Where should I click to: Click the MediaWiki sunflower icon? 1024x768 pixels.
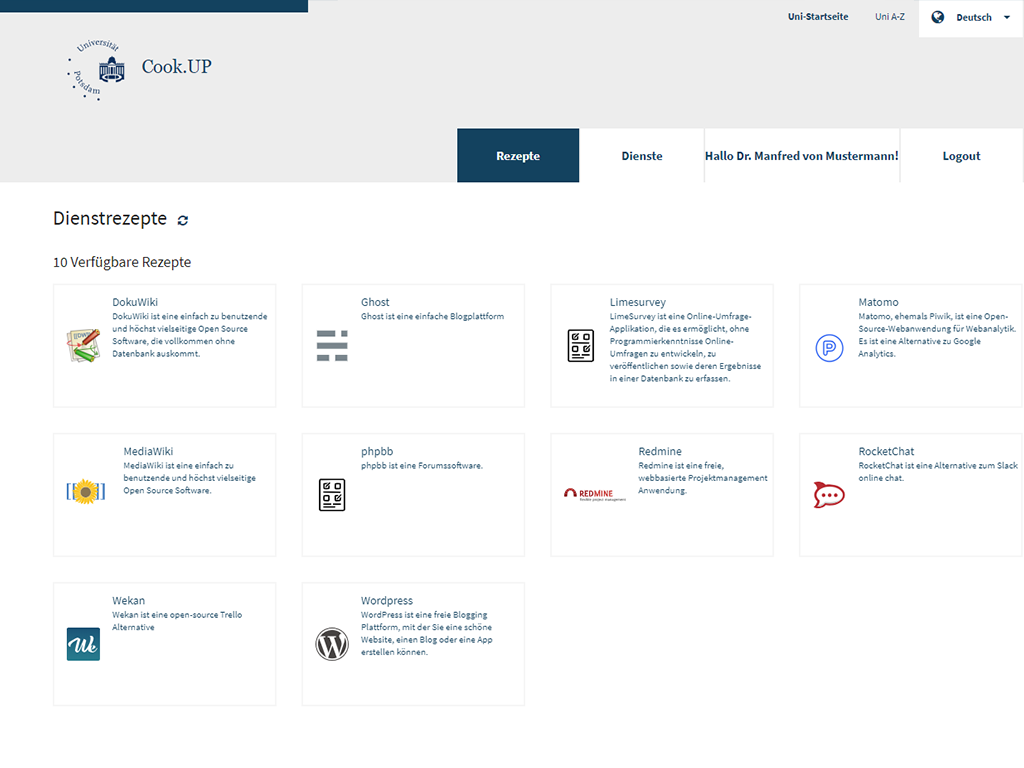[x=85, y=492]
